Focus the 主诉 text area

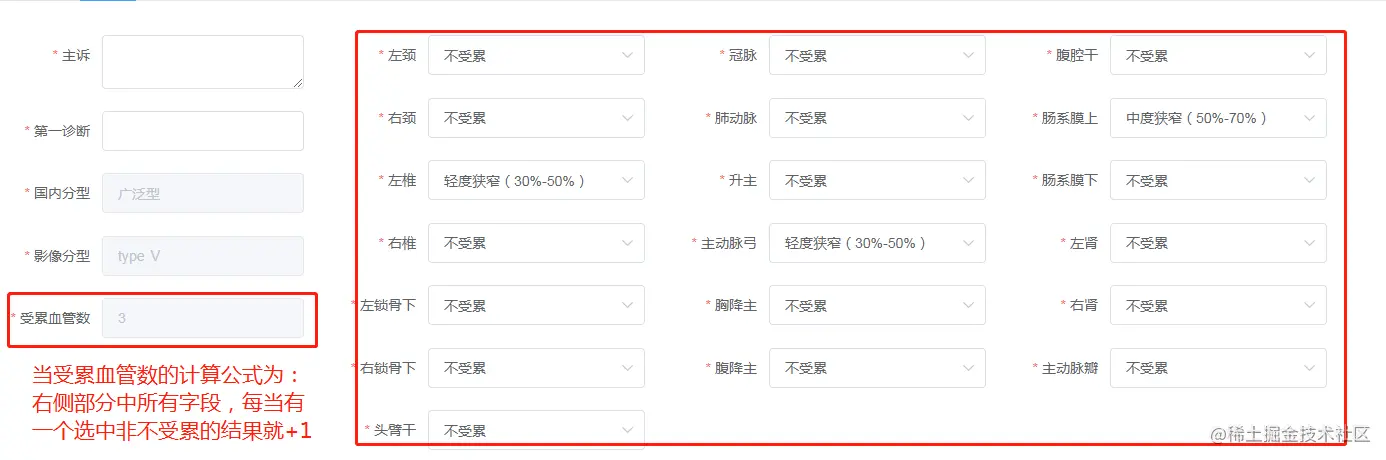[203, 62]
